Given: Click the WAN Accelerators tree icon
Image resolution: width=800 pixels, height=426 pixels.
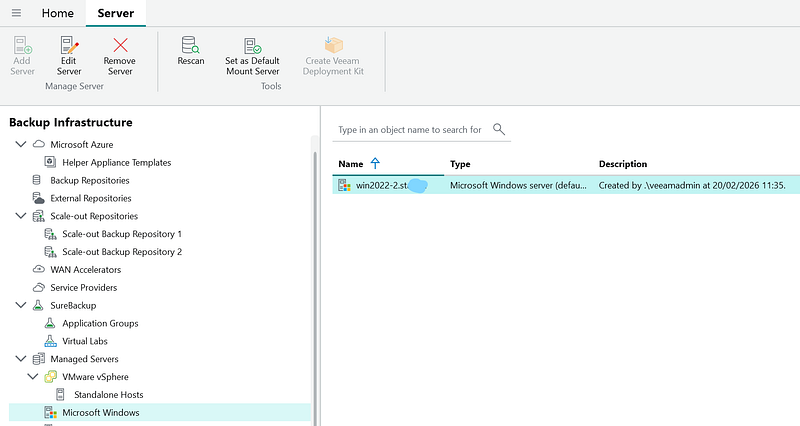Looking at the screenshot, I should tap(38, 270).
